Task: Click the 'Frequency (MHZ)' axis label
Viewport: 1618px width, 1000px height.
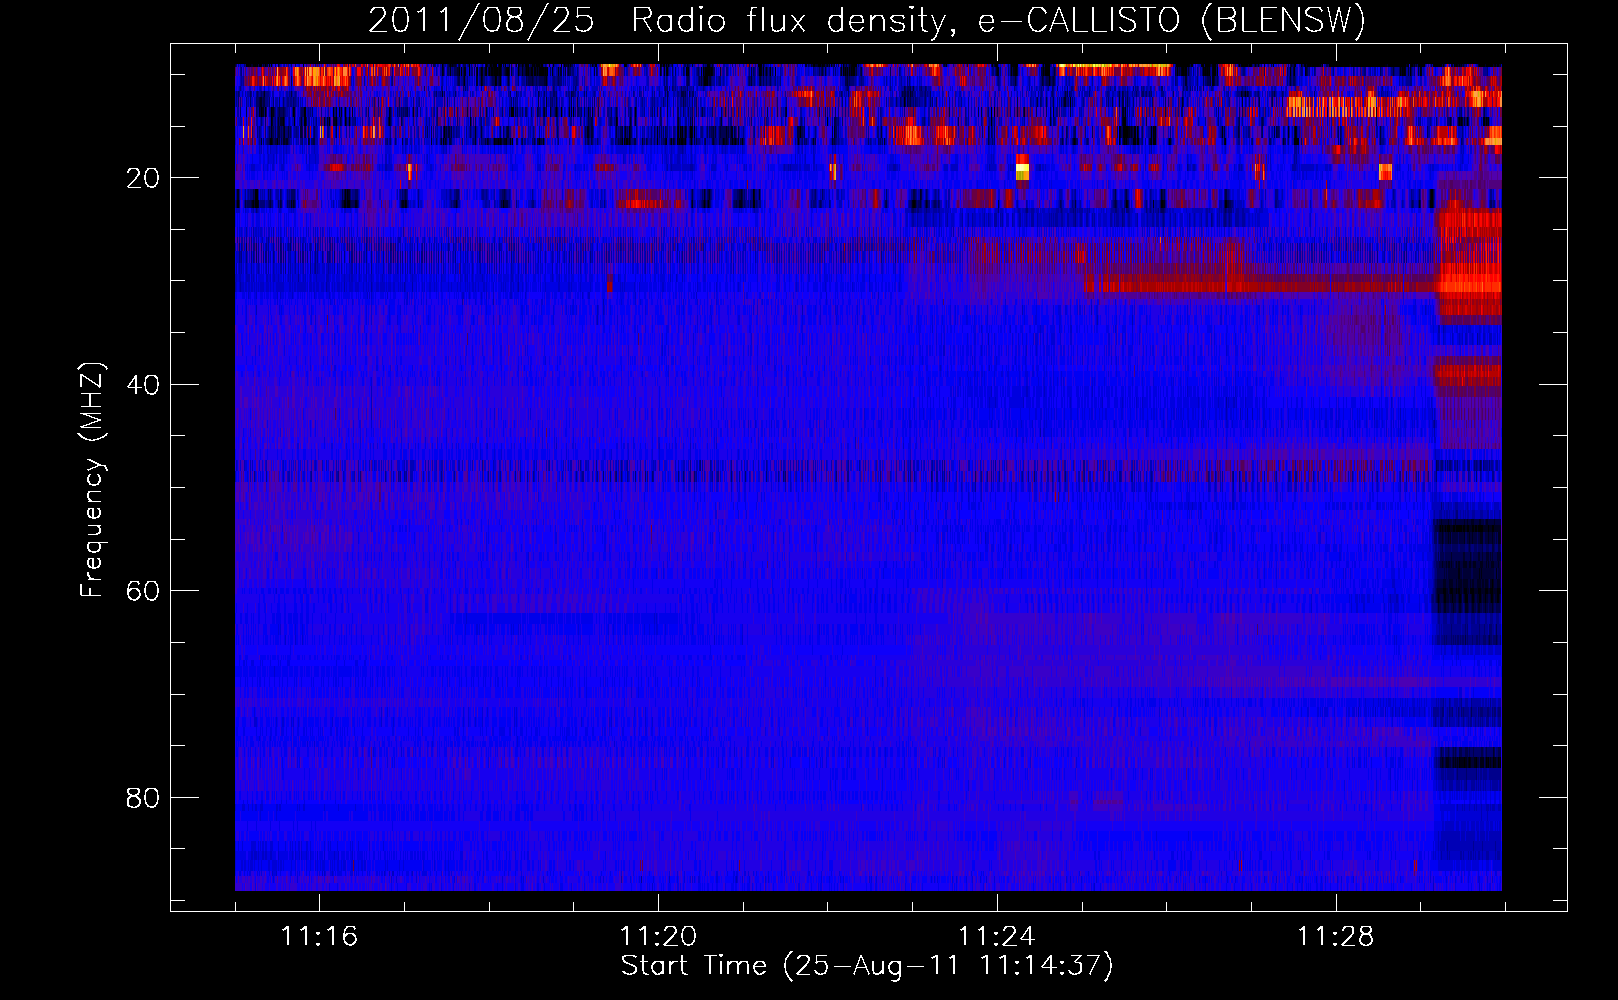Action: coord(92,480)
